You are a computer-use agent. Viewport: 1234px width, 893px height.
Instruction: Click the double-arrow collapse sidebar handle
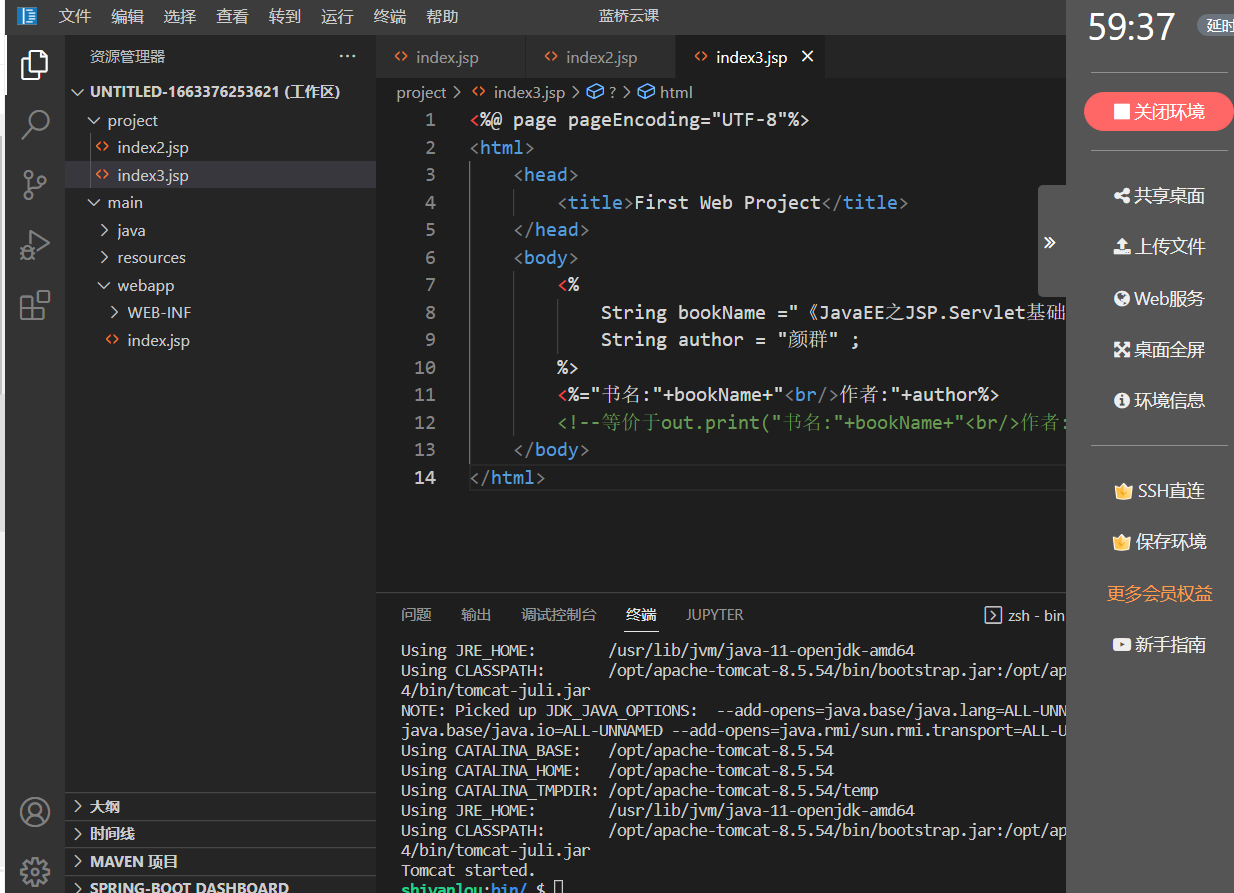click(x=1050, y=242)
